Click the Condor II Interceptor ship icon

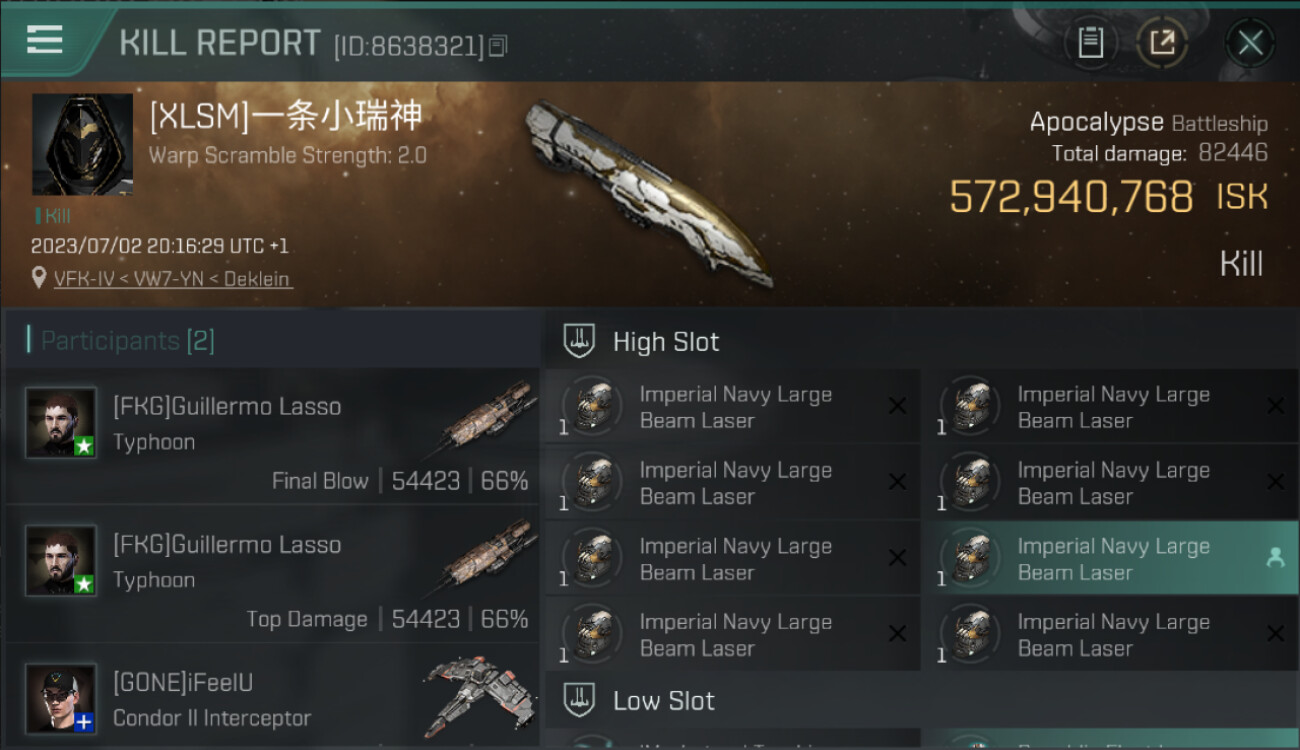click(x=474, y=696)
